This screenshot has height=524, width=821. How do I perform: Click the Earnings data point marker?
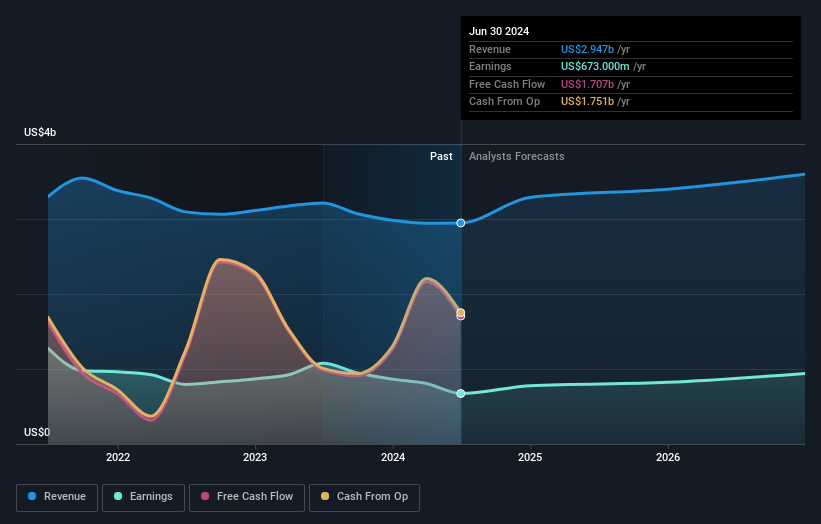pyautogui.click(x=461, y=394)
